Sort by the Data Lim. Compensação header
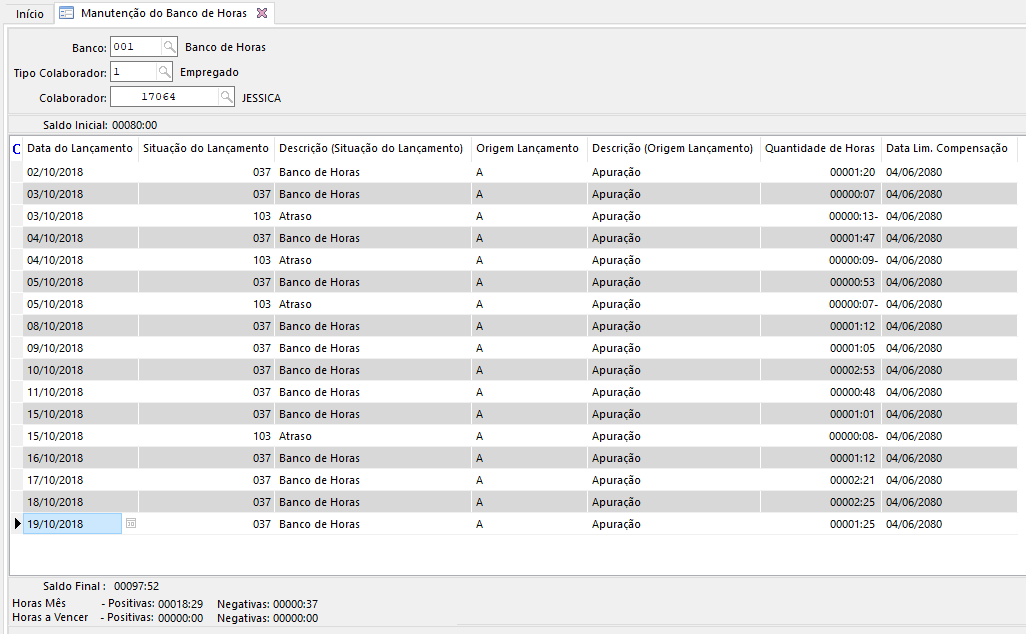This screenshot has width=1026, height=634. point(946,148)
